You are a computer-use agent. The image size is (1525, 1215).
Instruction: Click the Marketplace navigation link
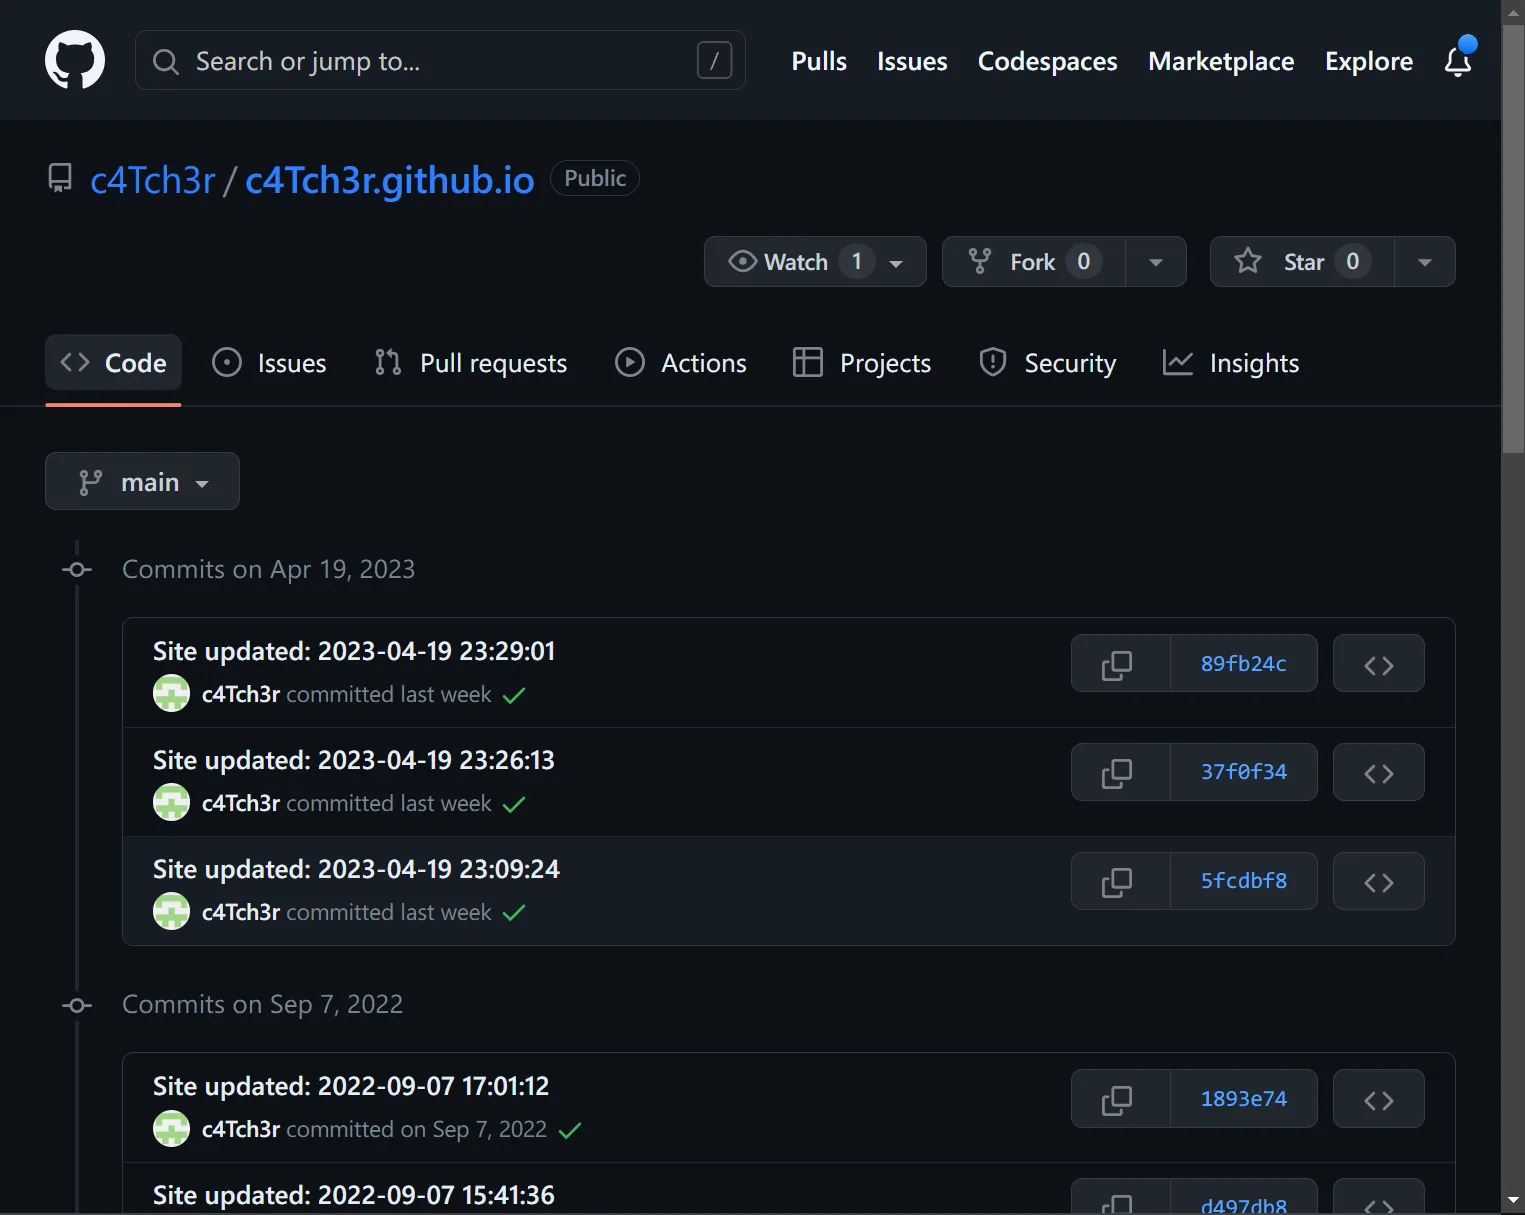click(1220, 61)
